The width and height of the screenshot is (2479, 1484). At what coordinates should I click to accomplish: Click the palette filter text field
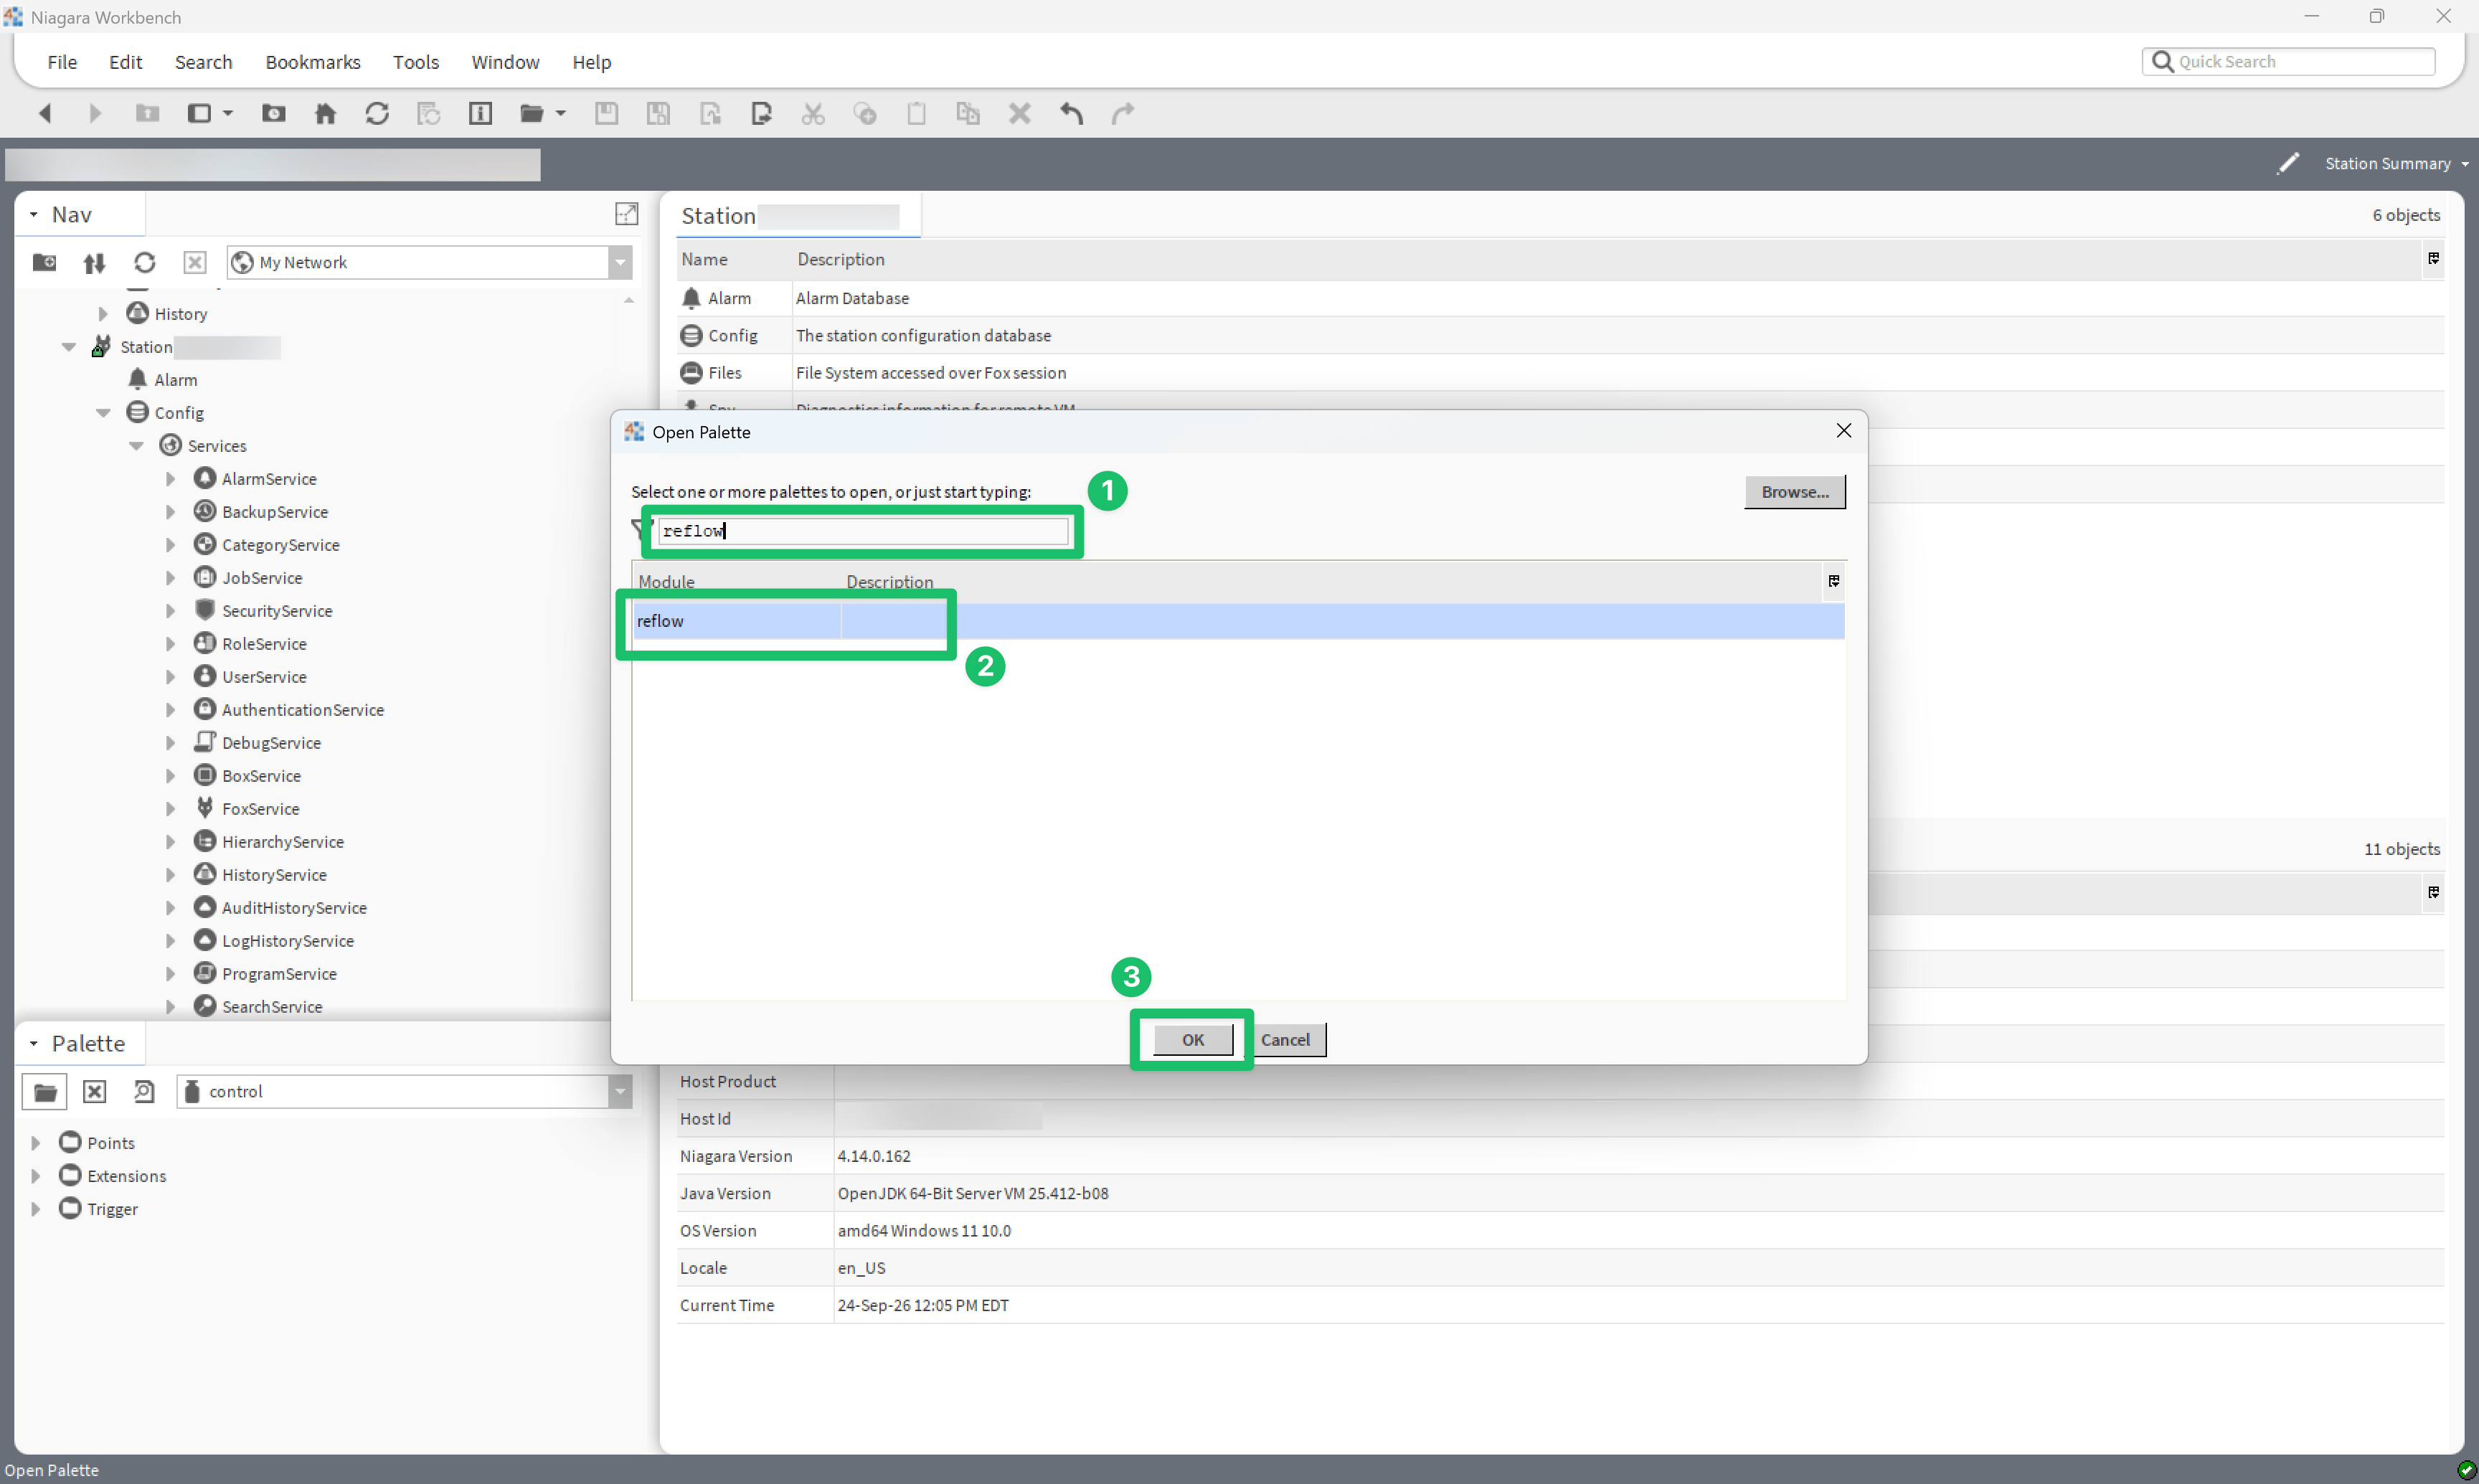[863, 531]
